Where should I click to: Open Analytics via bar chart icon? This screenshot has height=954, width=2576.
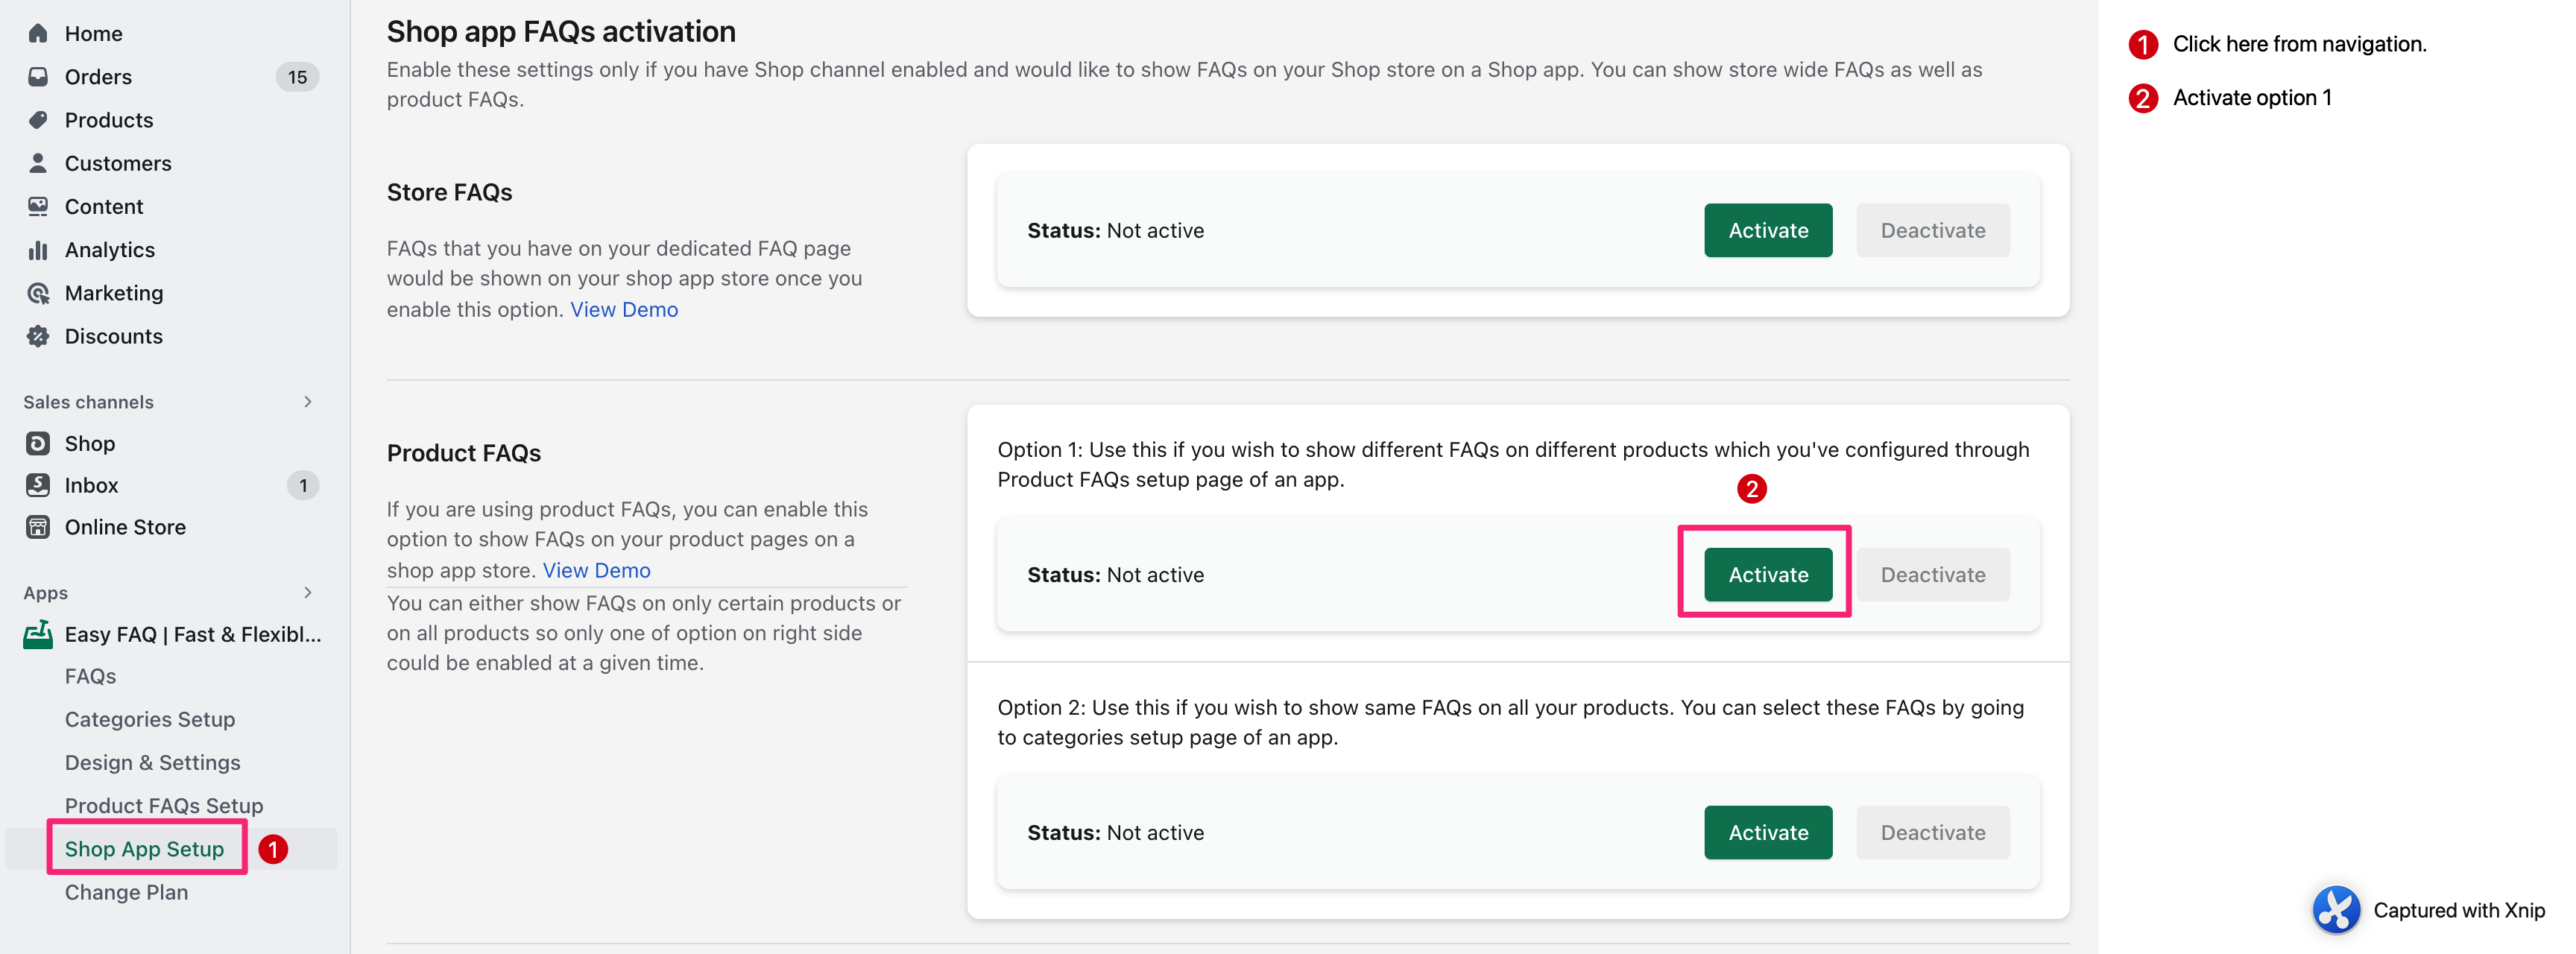(38, 250)
